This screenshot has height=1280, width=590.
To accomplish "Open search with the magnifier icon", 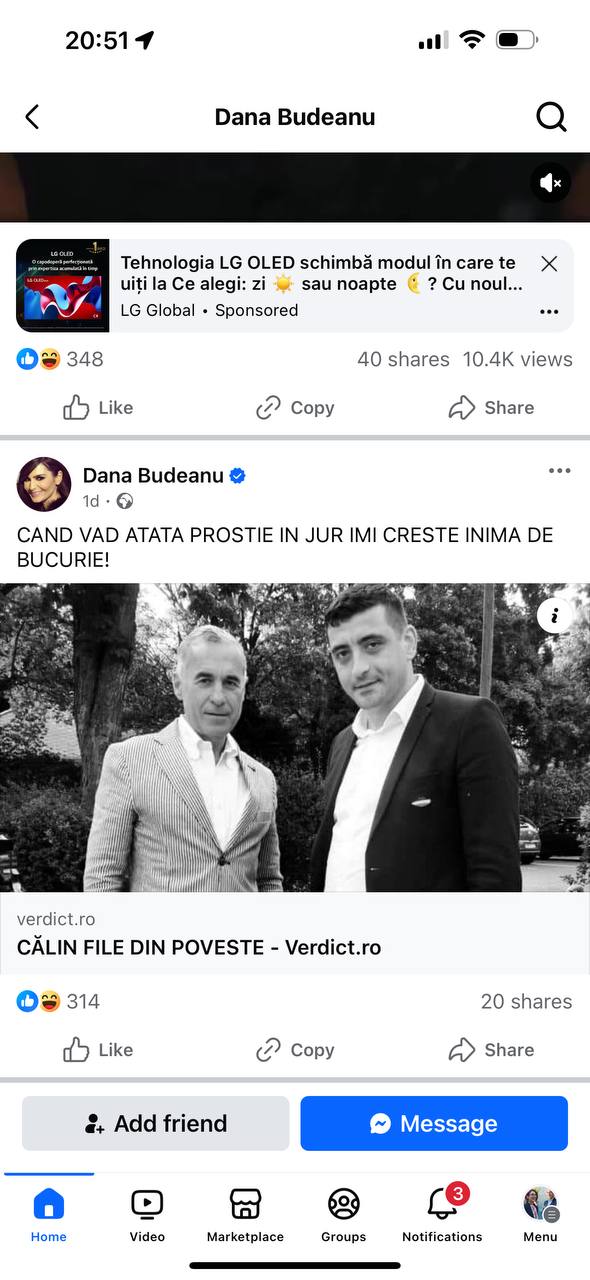I will (x=551, y=117).
